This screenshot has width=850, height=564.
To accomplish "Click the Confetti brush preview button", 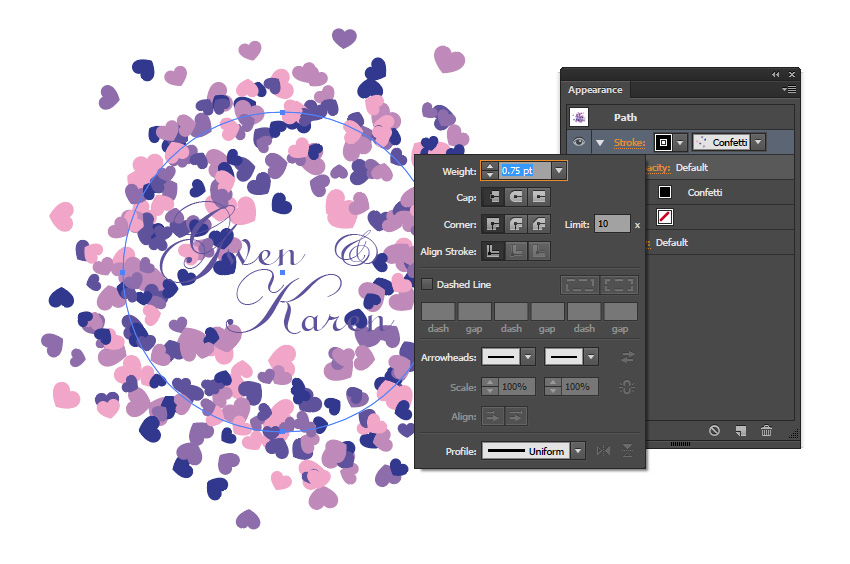I will pos(722,142).
